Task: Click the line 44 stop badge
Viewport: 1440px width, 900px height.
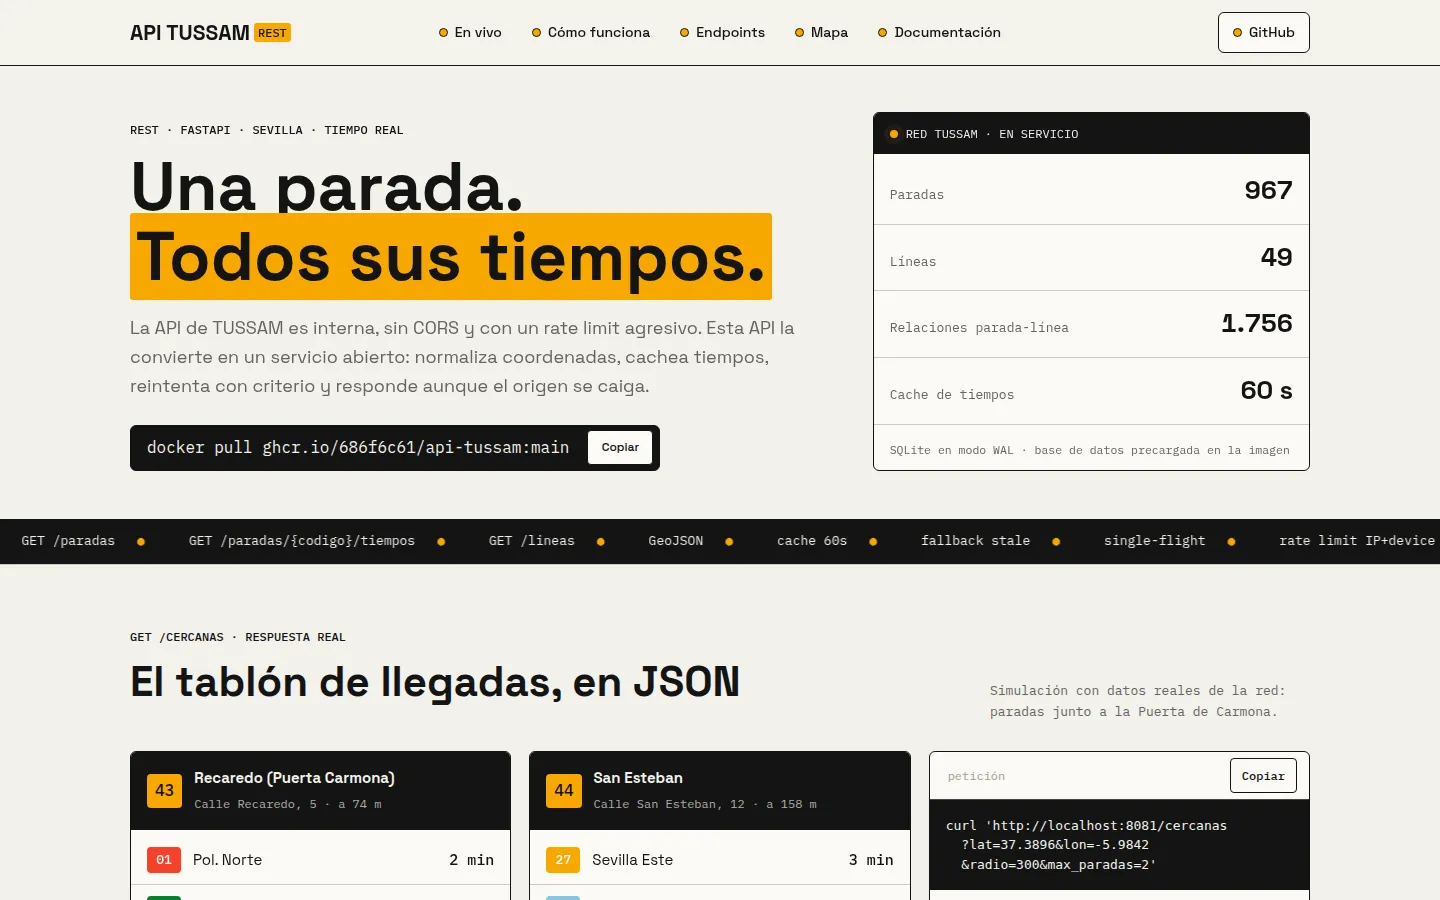Action: pos(564,790)
